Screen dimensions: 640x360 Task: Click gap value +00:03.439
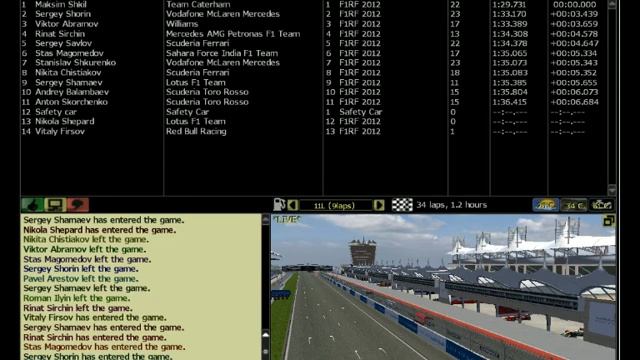click(574, 14)
